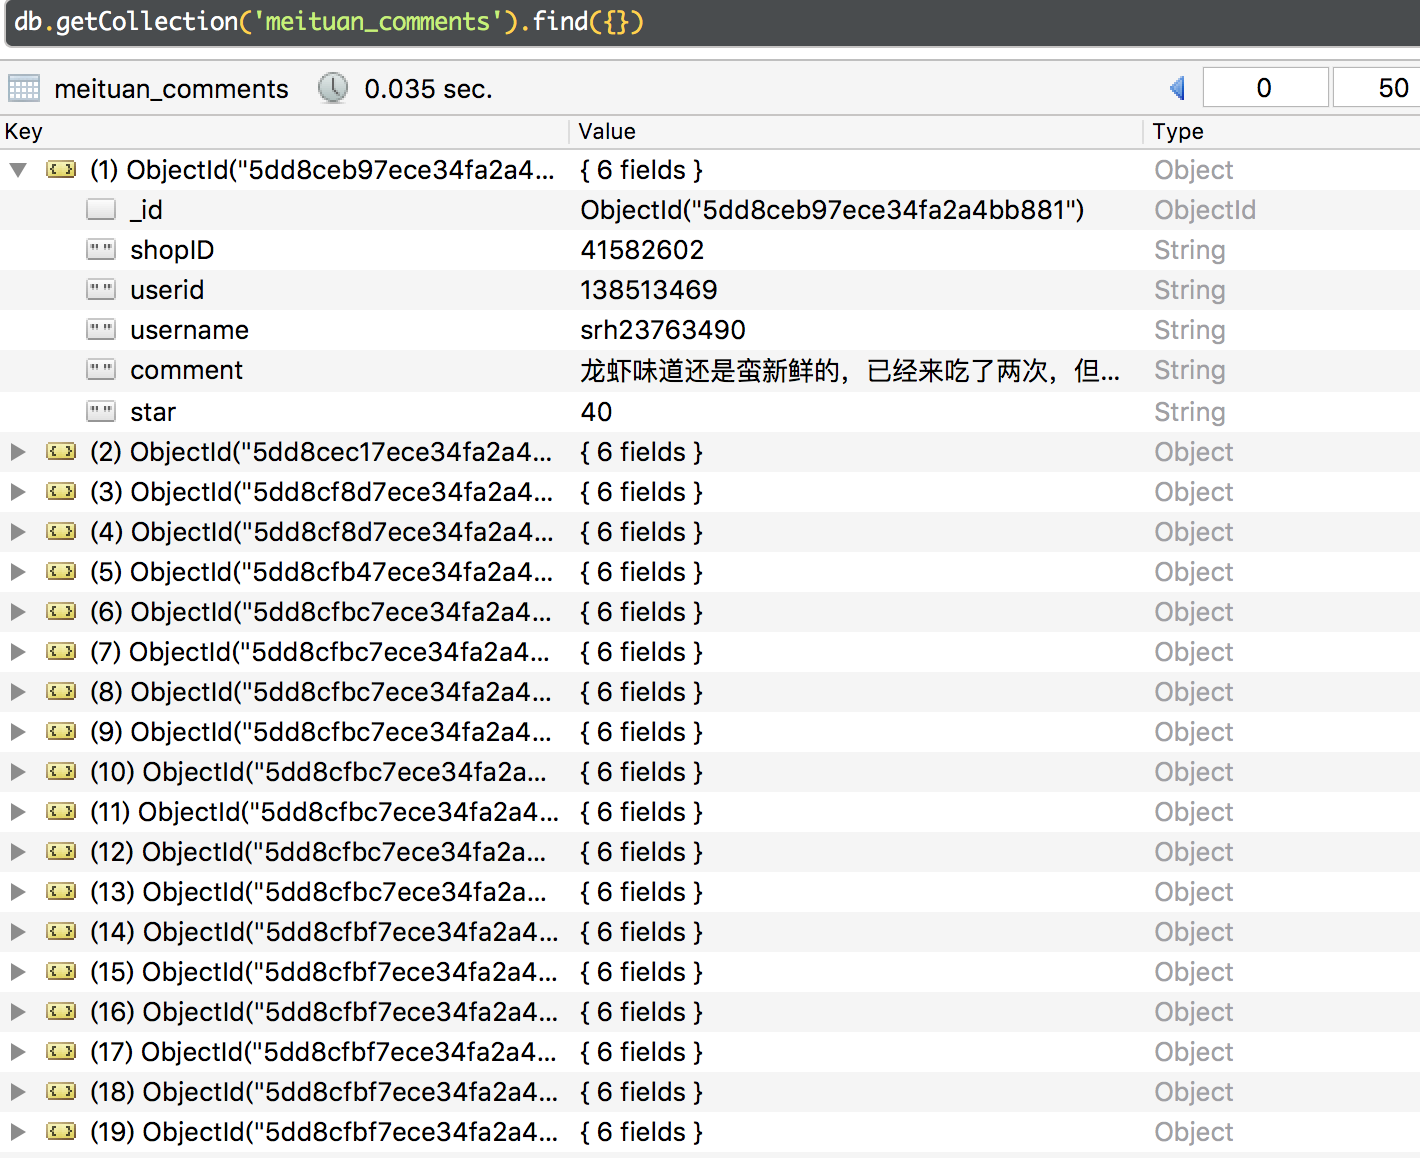Go to previous page with blue arrow
The height and width of the screenshot is (1158, 1420).
1177,88
